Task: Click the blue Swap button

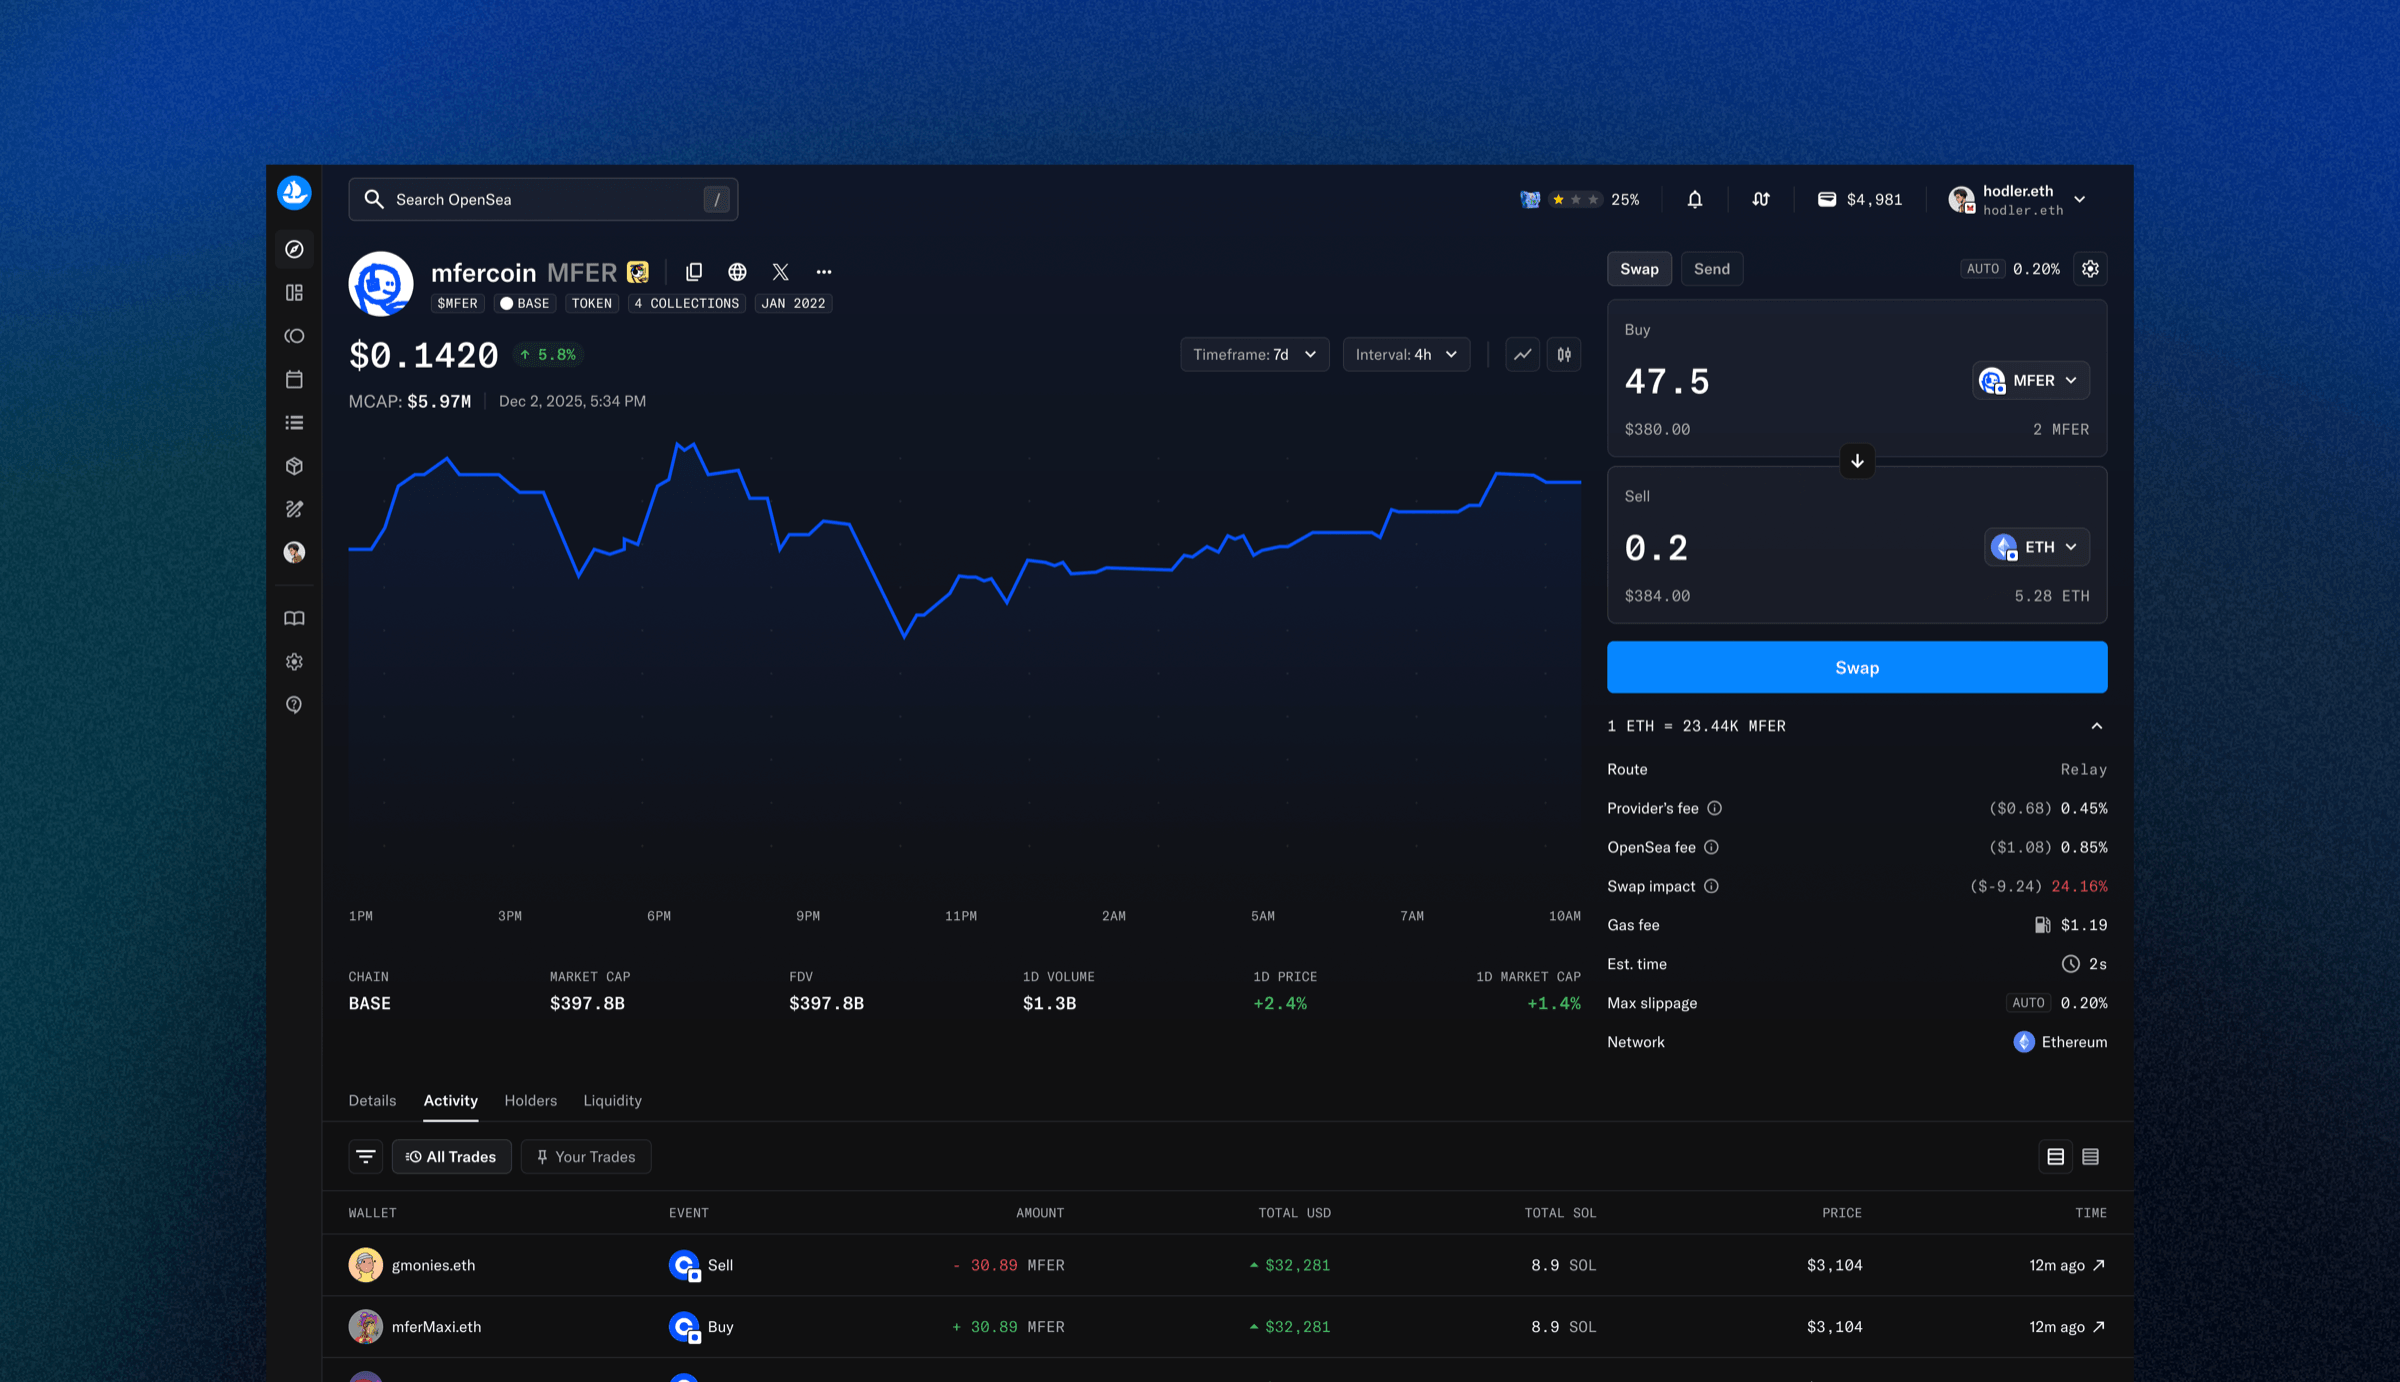Action: pos(1857,668)
